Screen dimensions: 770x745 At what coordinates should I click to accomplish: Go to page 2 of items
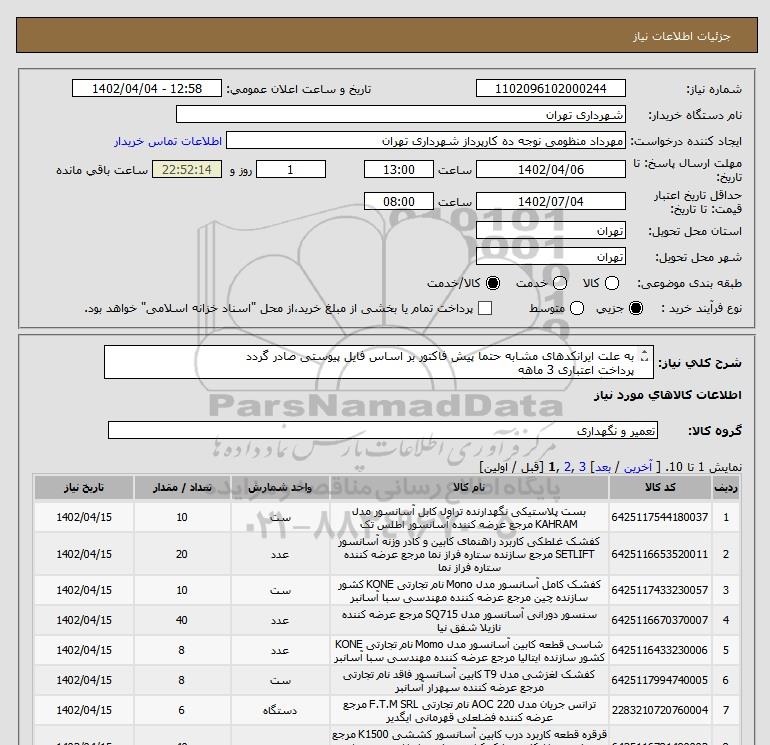pyautogui.click(x=567, y=467)
